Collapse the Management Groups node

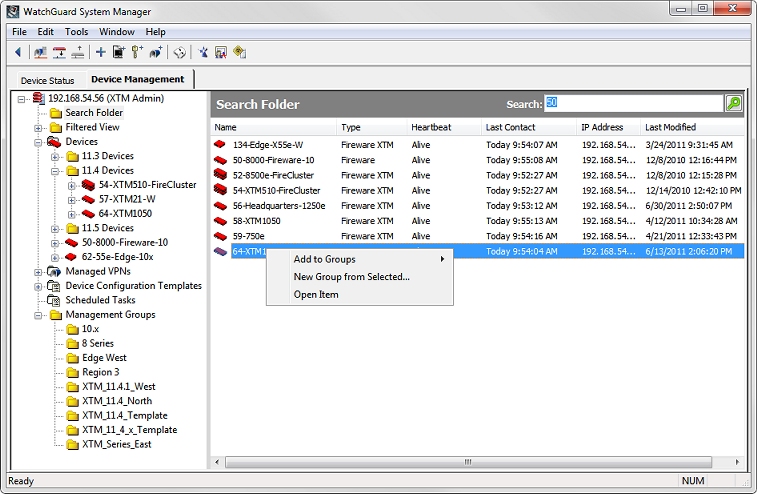(x=39, y=315)
